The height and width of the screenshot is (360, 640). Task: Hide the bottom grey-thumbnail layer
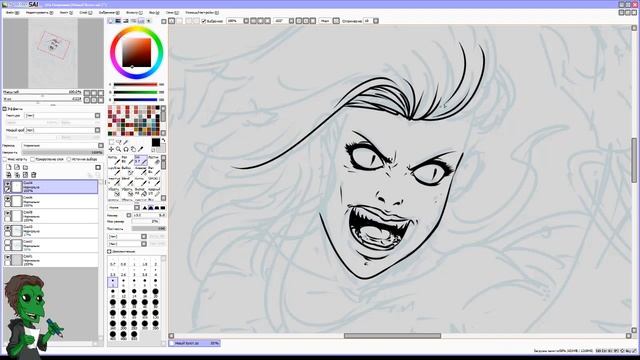(7, 258)
